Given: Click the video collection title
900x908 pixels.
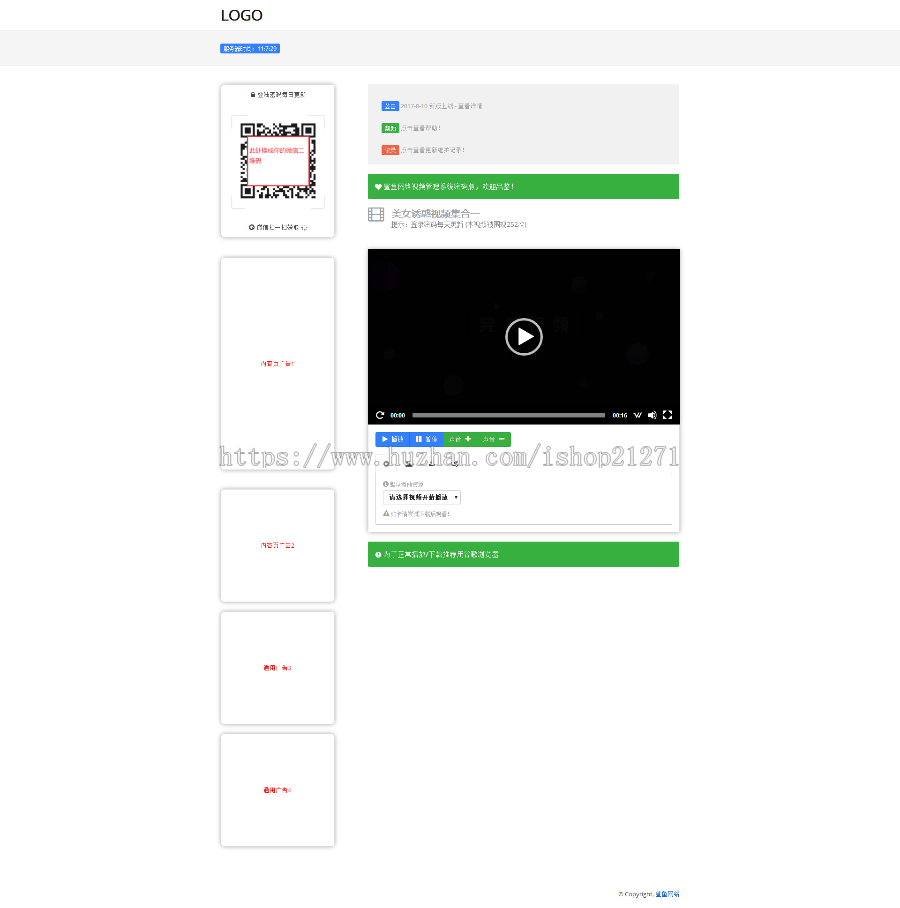Looking at the screenshot, I should click(x=436, y=213).
